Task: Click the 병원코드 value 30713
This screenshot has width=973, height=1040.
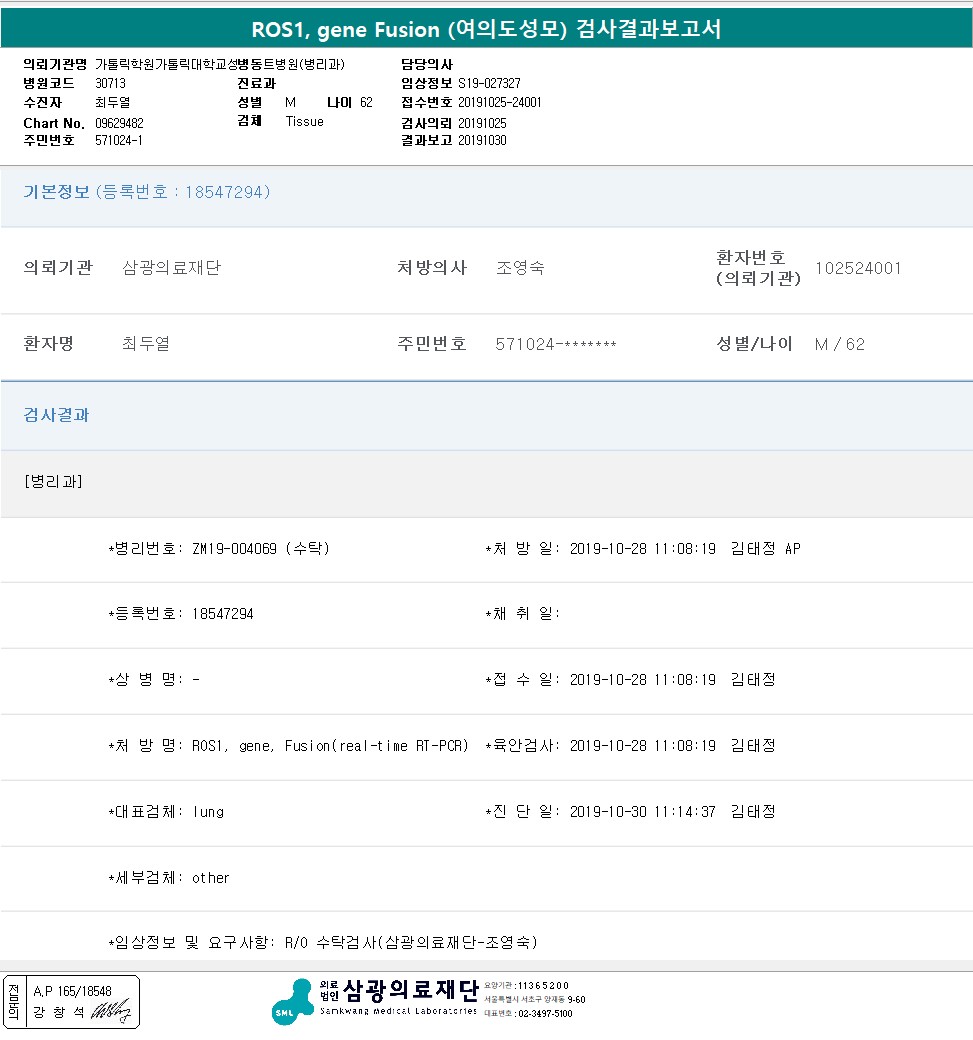Action: coord(110,84)
